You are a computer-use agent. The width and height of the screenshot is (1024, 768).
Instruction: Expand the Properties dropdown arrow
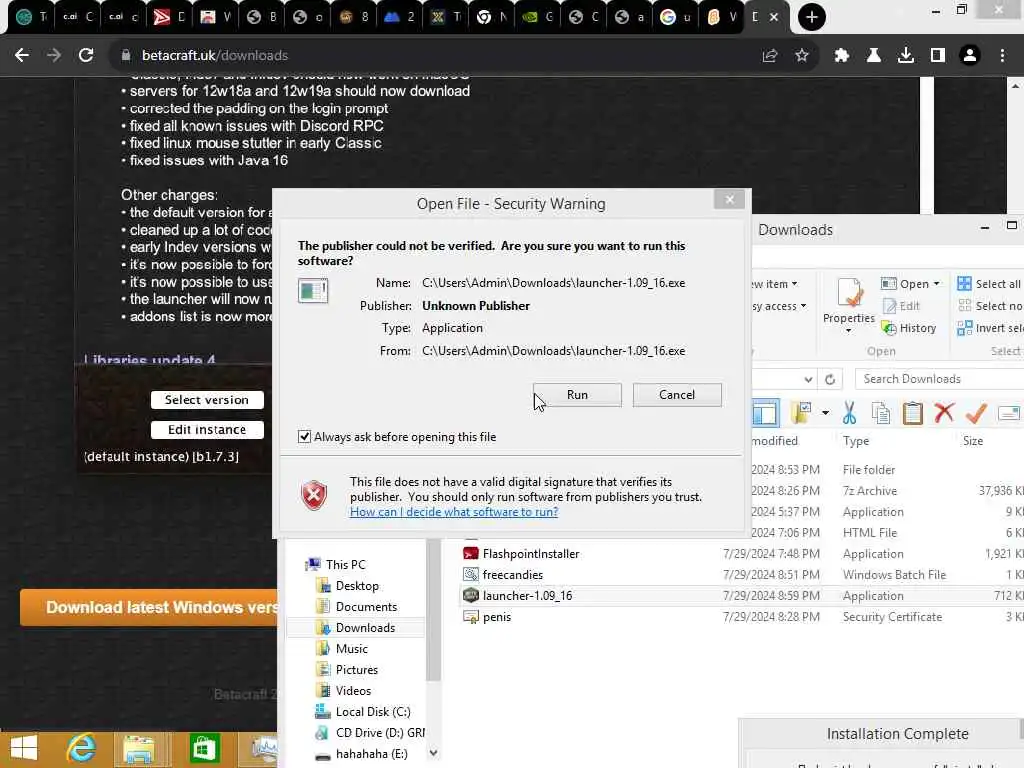[x=848, y=330]
